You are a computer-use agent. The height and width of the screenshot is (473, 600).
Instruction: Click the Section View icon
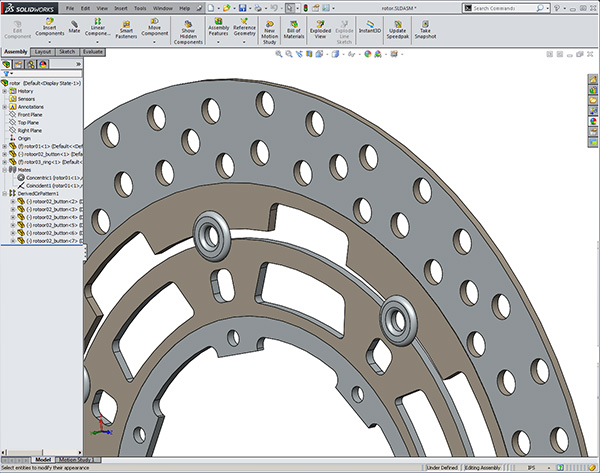coord(309,54)
